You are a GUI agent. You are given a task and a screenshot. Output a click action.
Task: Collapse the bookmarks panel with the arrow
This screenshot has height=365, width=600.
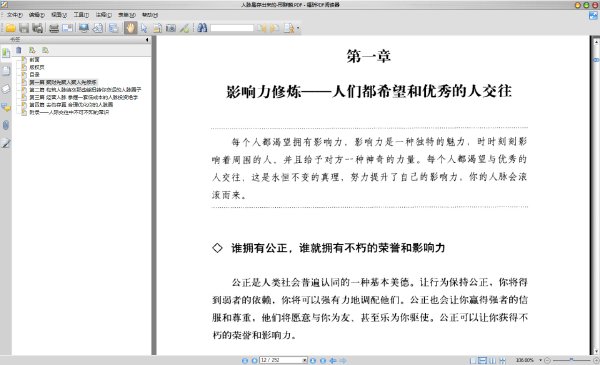[x=147, y=39]
